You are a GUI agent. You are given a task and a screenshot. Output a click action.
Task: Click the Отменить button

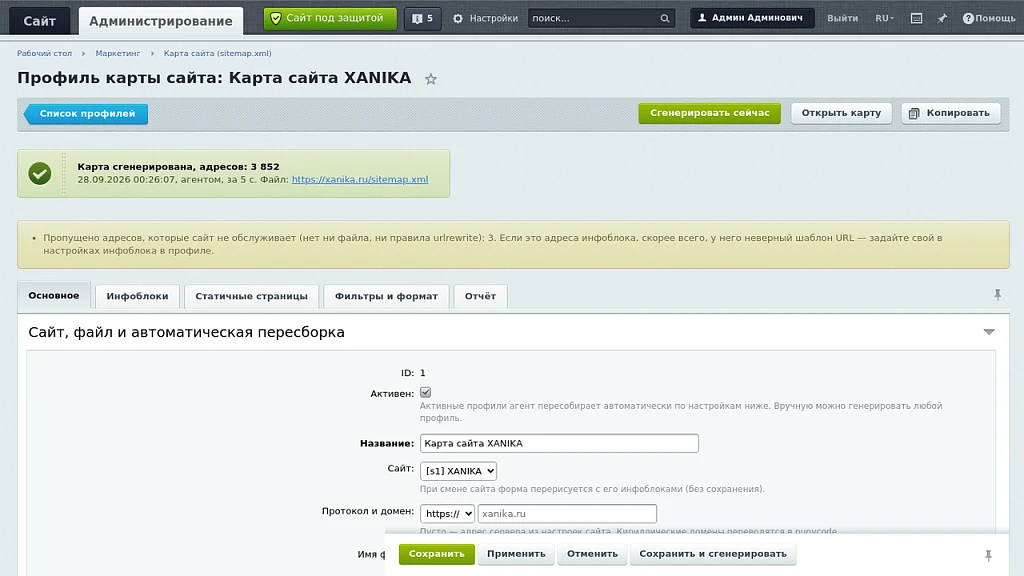pos(592,554)
